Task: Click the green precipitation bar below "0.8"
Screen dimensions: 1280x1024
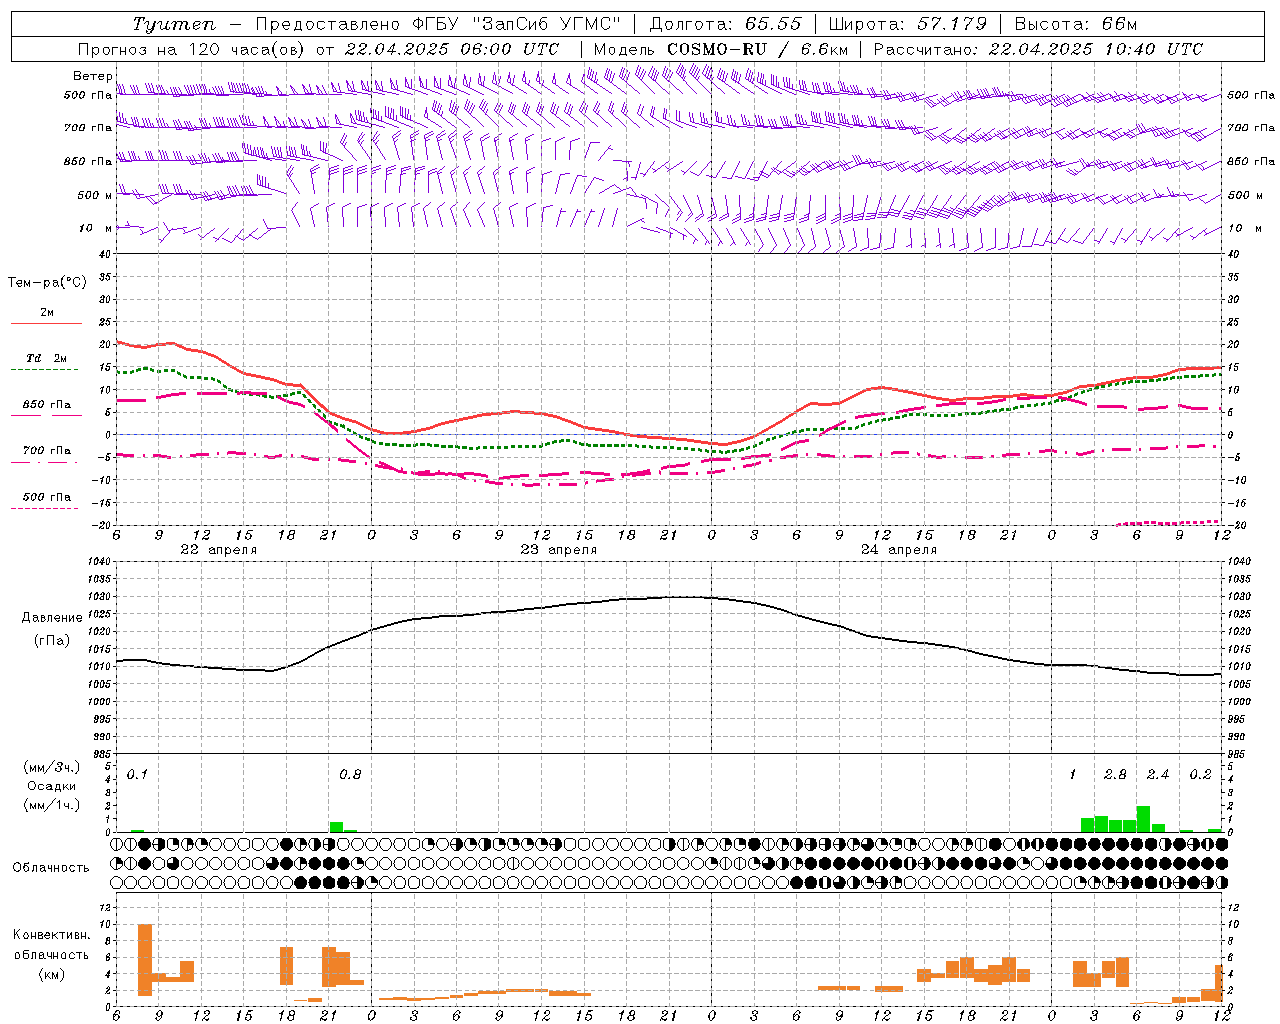Action: pyautogui.click(x=337, y=827)
